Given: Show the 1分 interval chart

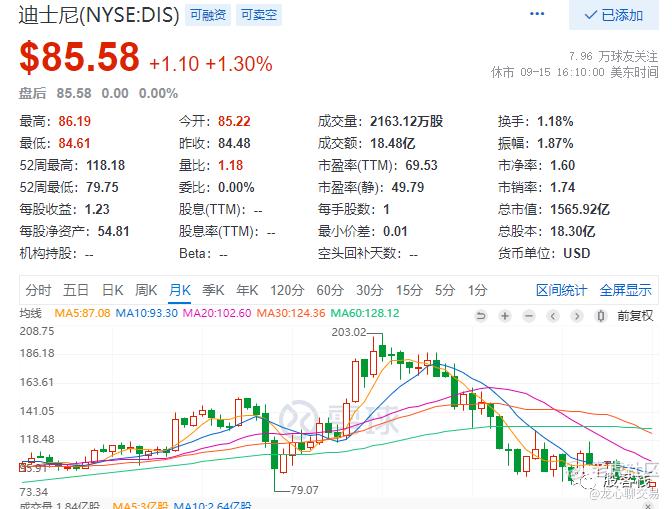Looking at the screenshot, I should point(477,290).
